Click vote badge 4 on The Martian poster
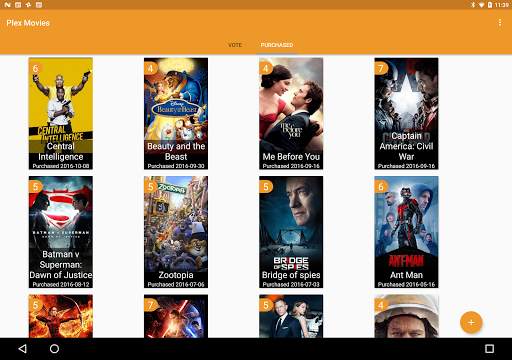The image size is (512, 360). (381, 305)
